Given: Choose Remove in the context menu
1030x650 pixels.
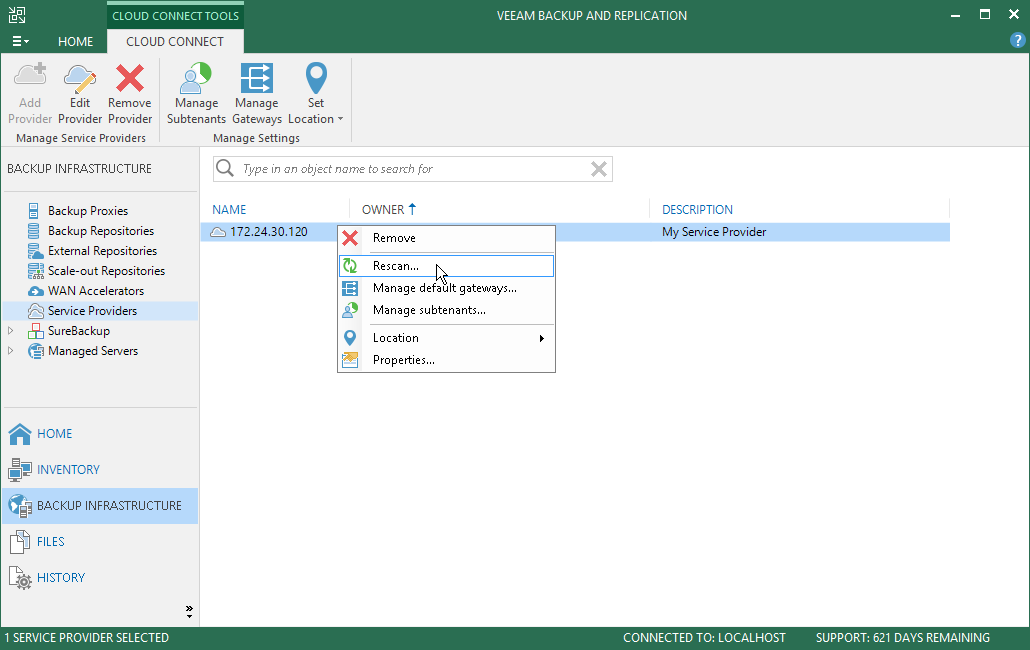Looking at the screenshot, I should tap(447, 238).
